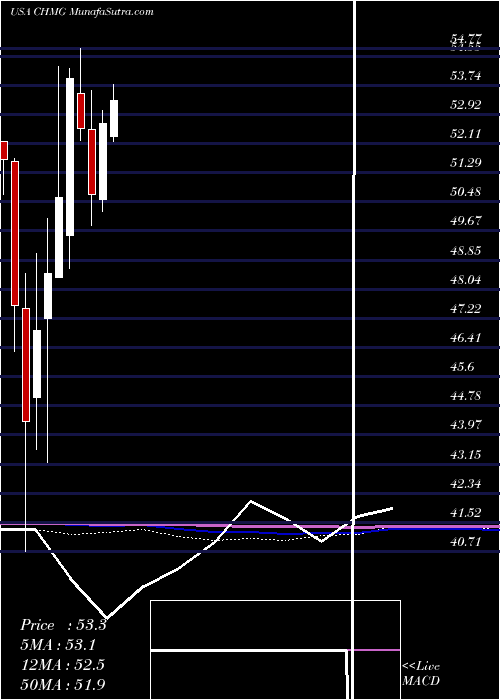Click the last white candlestick on the right
The image size is (500, 700).
pos(114,118)
